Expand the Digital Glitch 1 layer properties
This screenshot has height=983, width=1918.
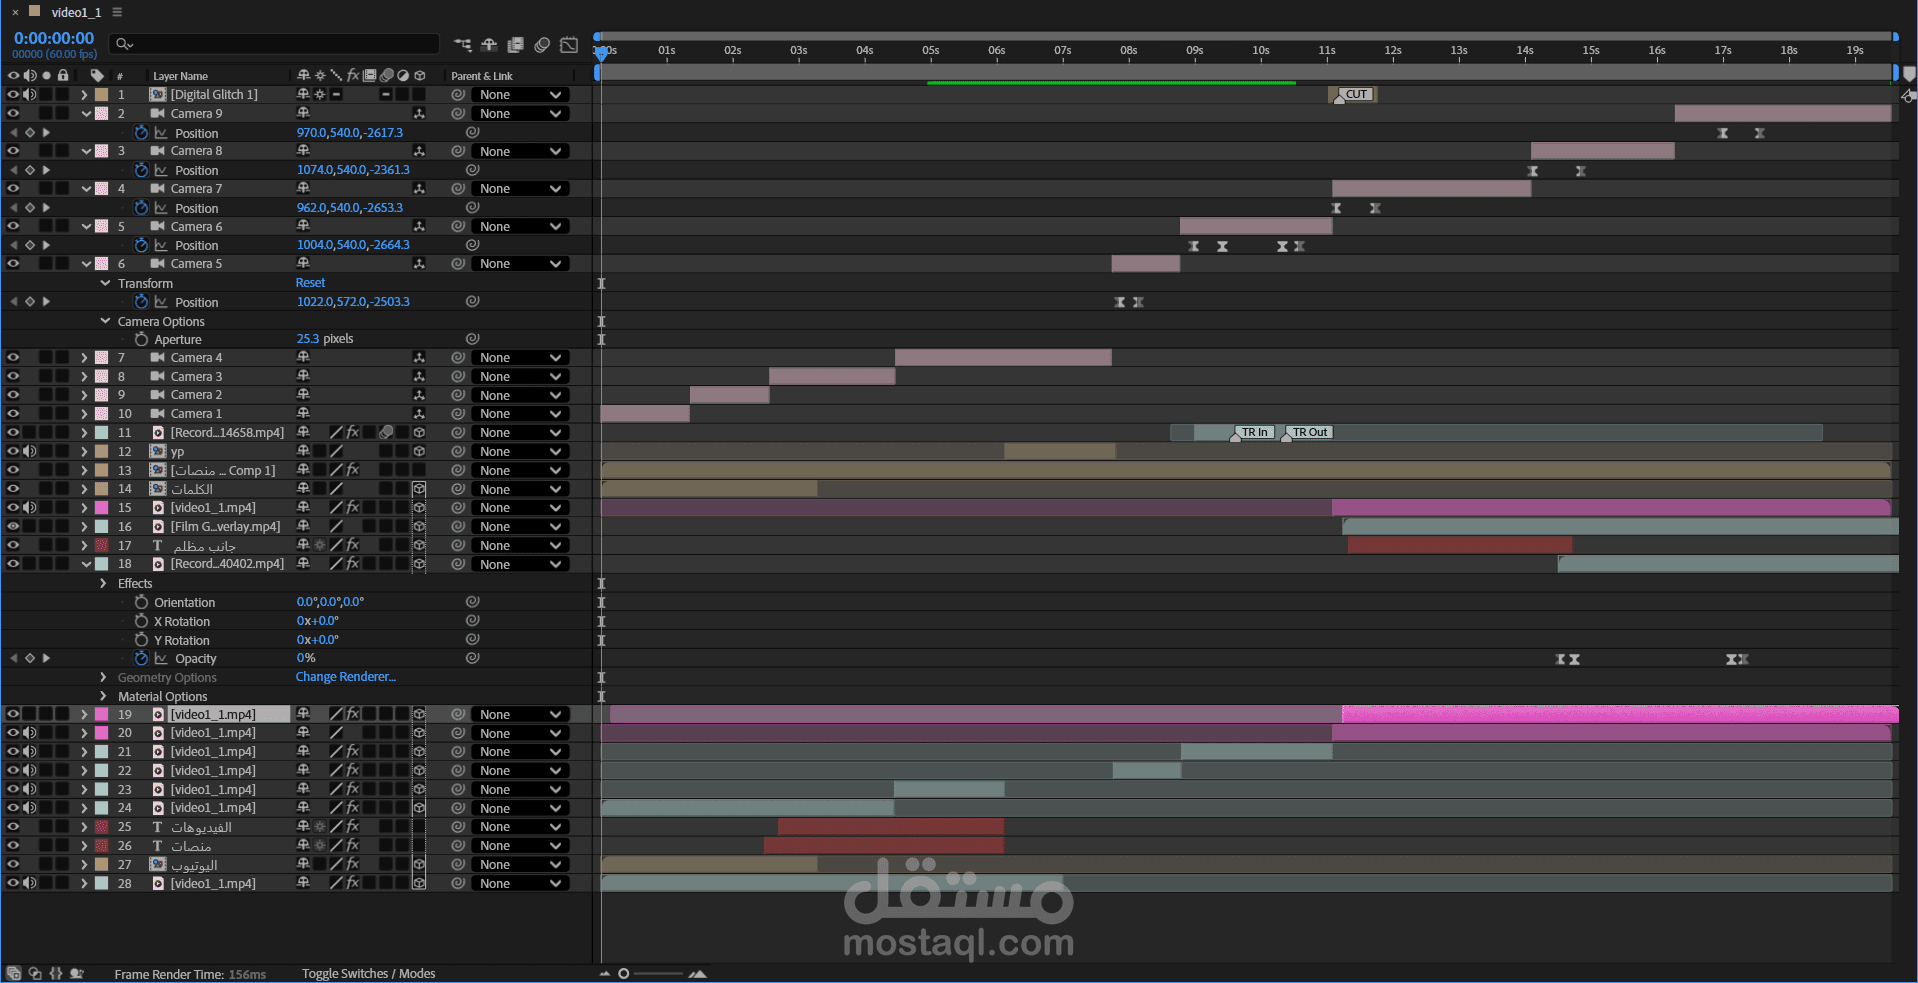pos(85,95)
